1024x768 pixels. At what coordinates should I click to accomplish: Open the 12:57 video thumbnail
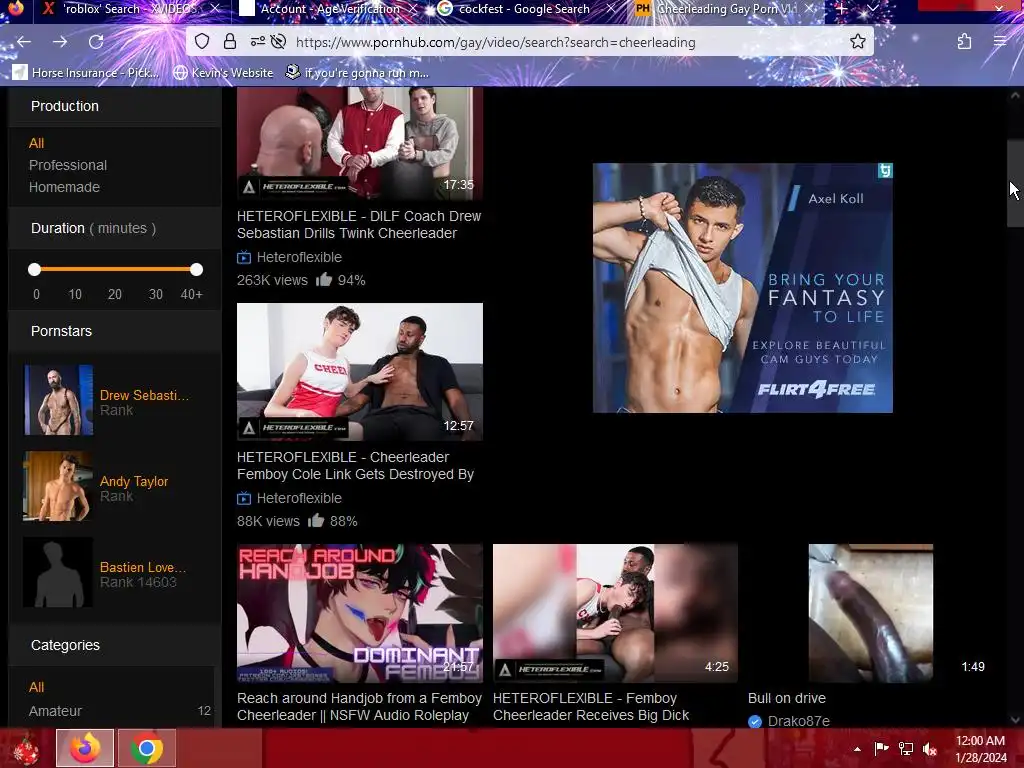(x=360, y=372)
